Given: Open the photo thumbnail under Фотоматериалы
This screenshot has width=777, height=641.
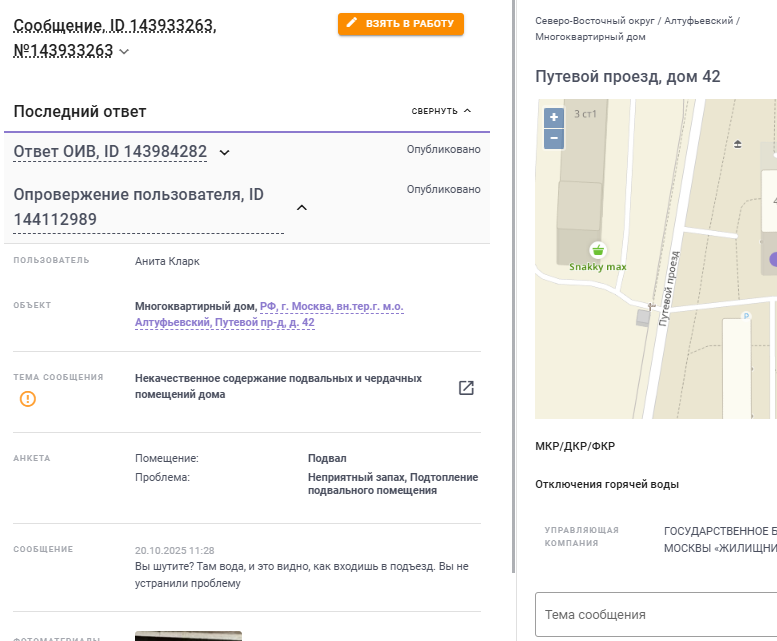Looking at the screenshot, I should pyautogui.click(x=188, y=635).
